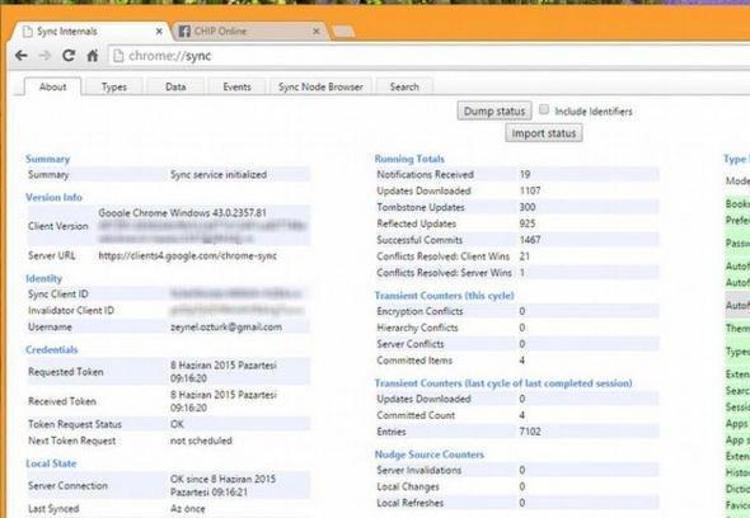Select the Sync Internals browser tab
The image size is (750, 518).
coord(90,31)
